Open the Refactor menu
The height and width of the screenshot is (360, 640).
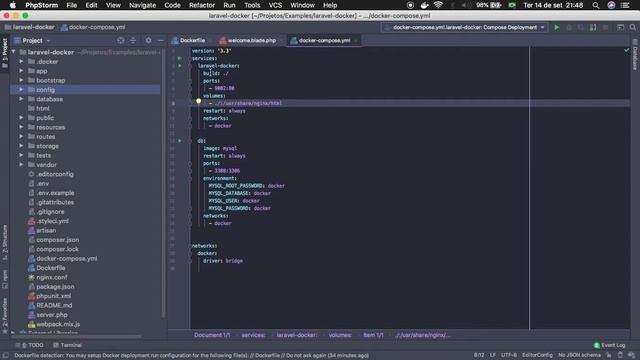click(x=202, y=5)
